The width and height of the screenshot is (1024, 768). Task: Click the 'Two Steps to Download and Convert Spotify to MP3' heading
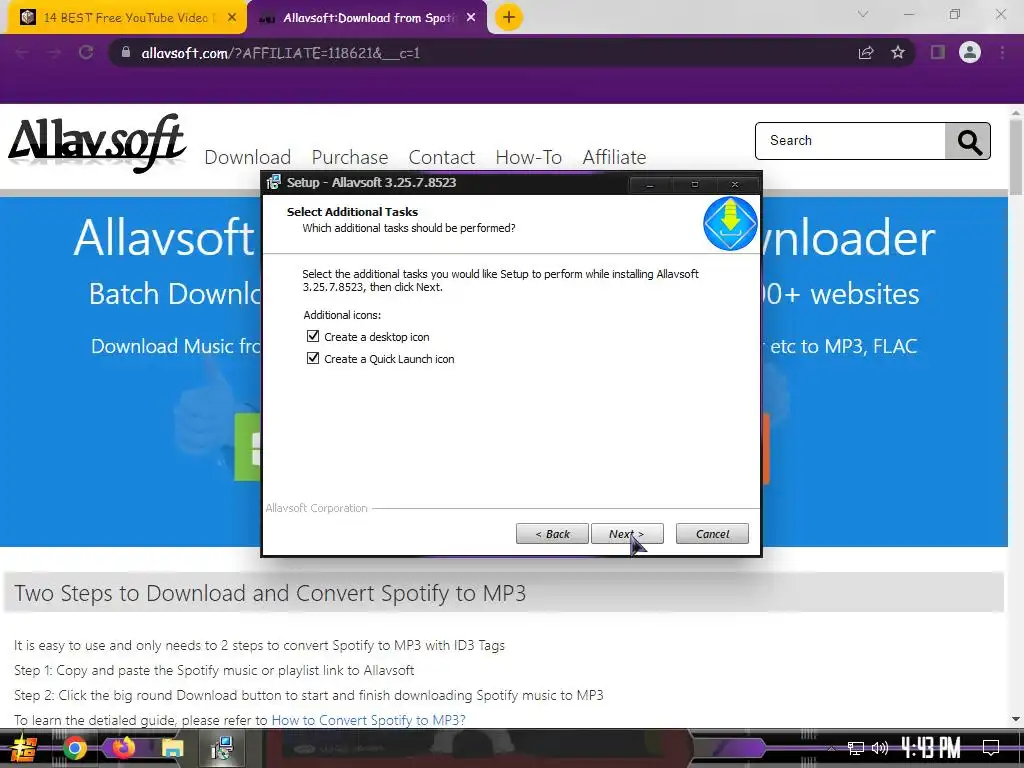click(x=270, y=593)
